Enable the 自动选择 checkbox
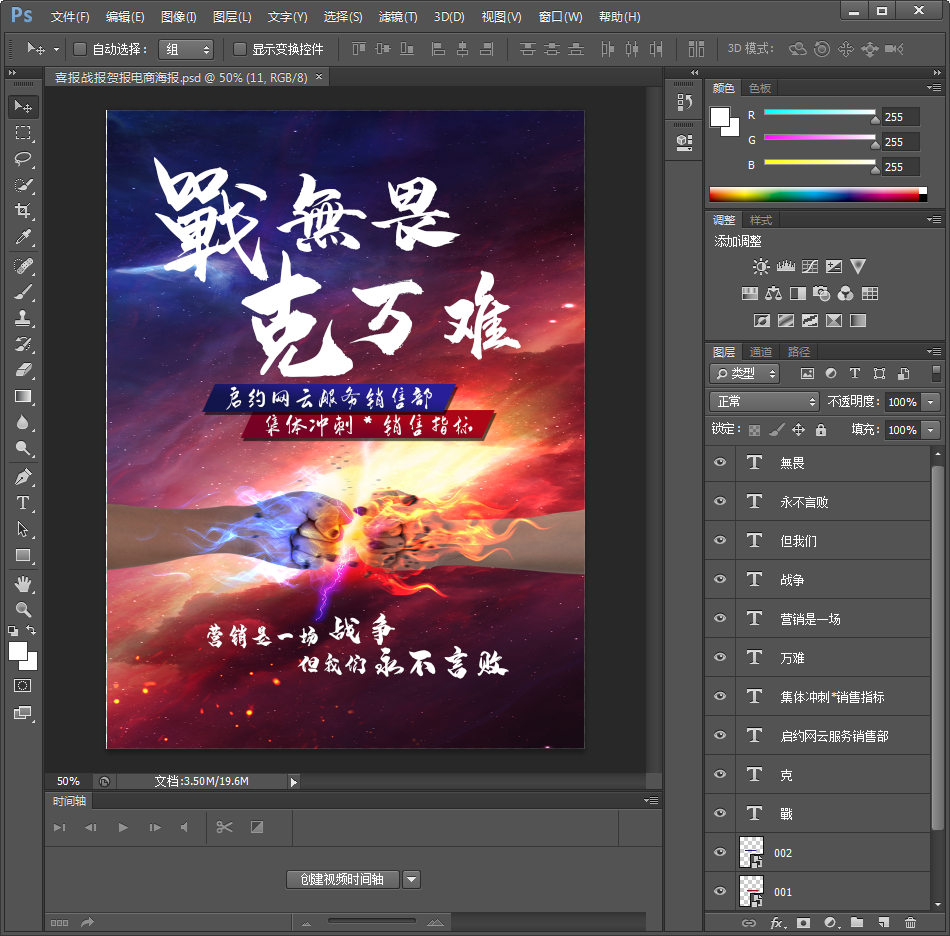 [80, 49]
